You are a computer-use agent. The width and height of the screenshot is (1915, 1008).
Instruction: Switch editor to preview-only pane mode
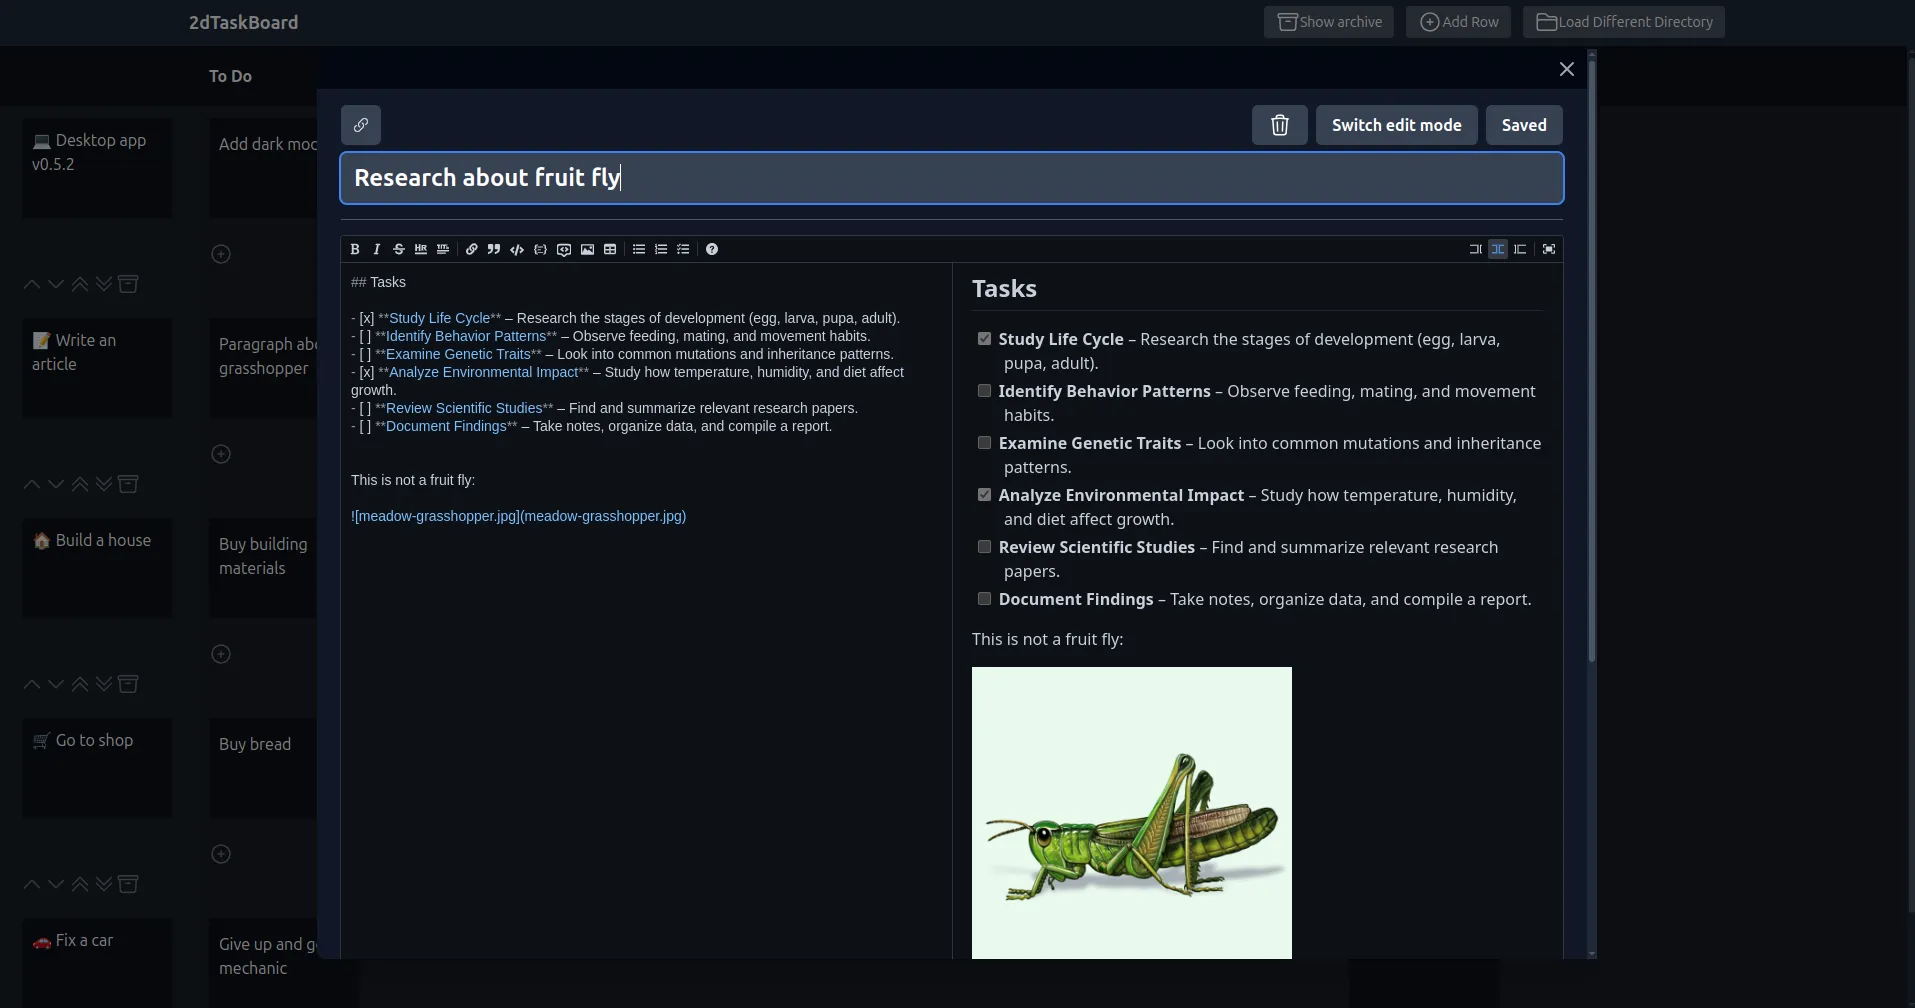[1520, 249]
